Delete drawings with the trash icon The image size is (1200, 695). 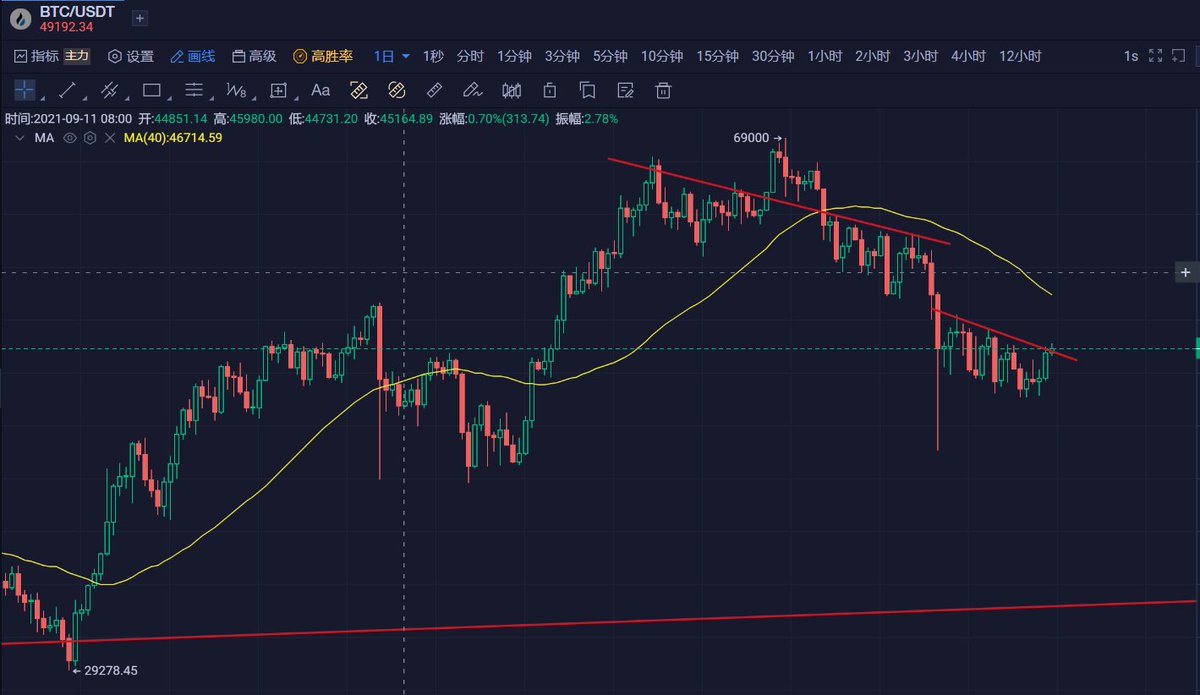tap(663, 90)
